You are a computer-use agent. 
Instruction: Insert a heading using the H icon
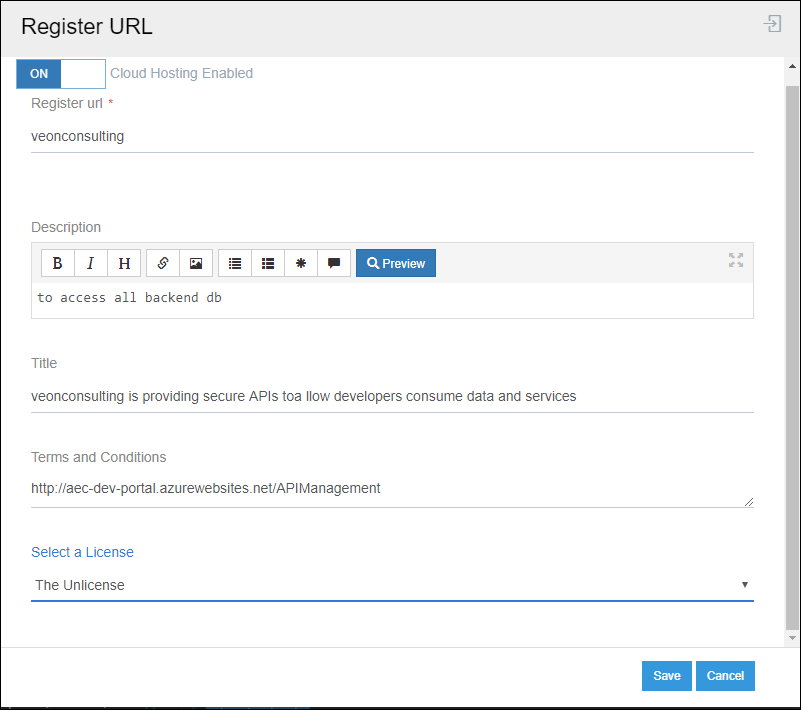123,262
